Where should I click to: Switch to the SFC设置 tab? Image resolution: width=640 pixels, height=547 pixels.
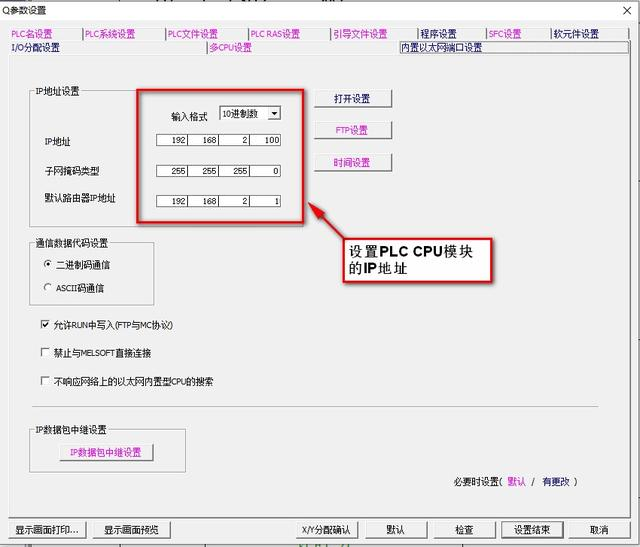(505, 34)
